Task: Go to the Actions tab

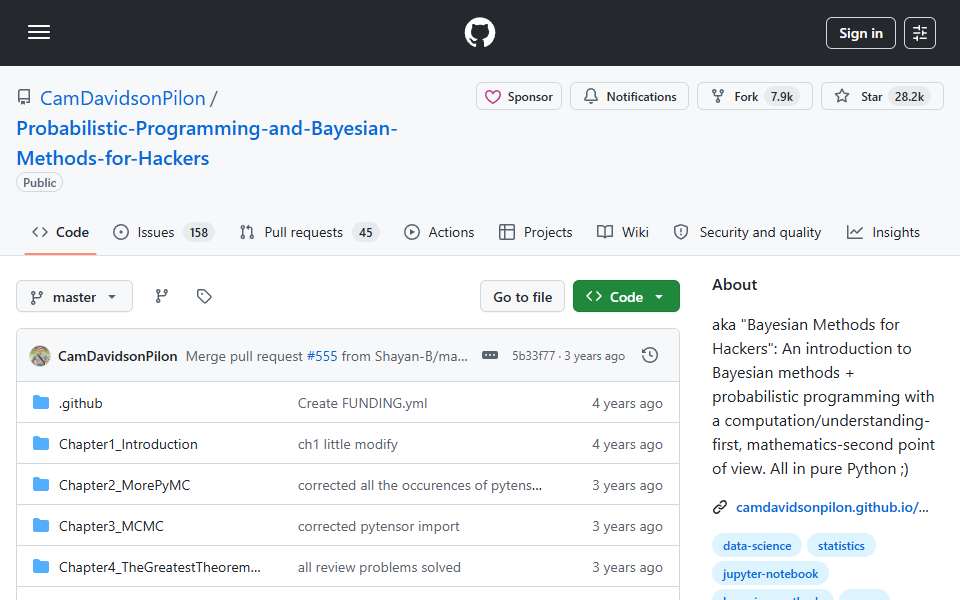Action: click(439, 233)
